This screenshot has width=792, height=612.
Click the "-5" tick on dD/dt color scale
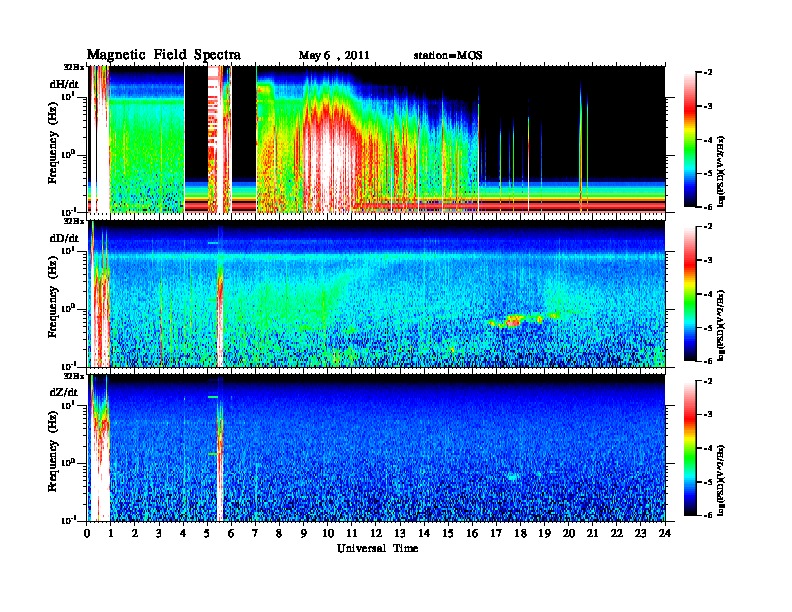(x=708, y=328)
